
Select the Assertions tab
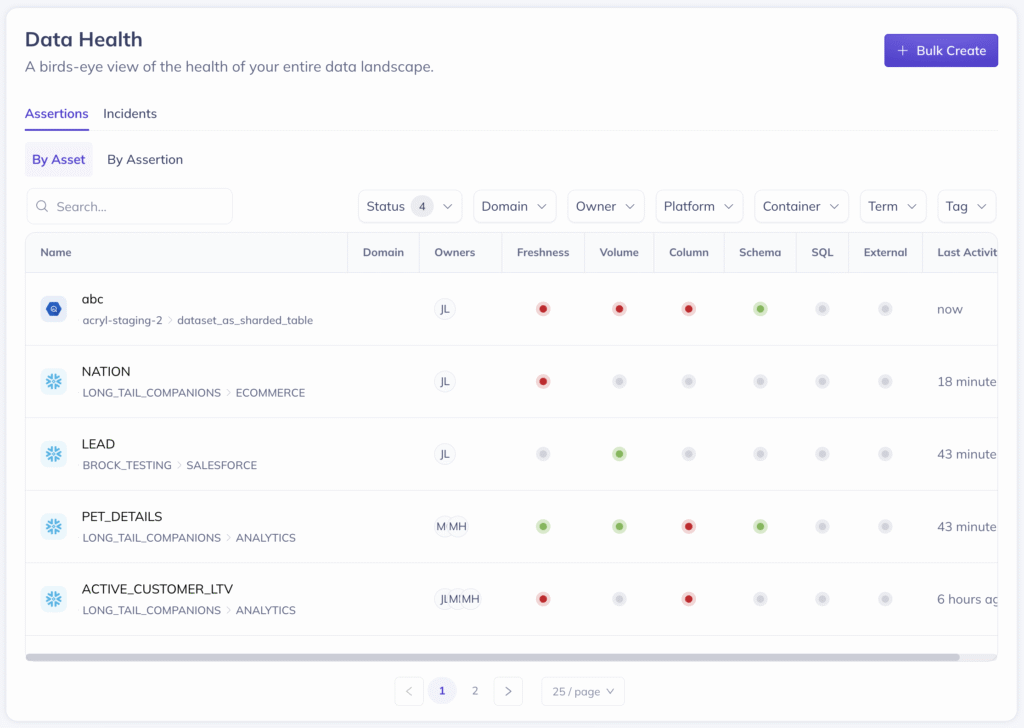tap(56, 113)
